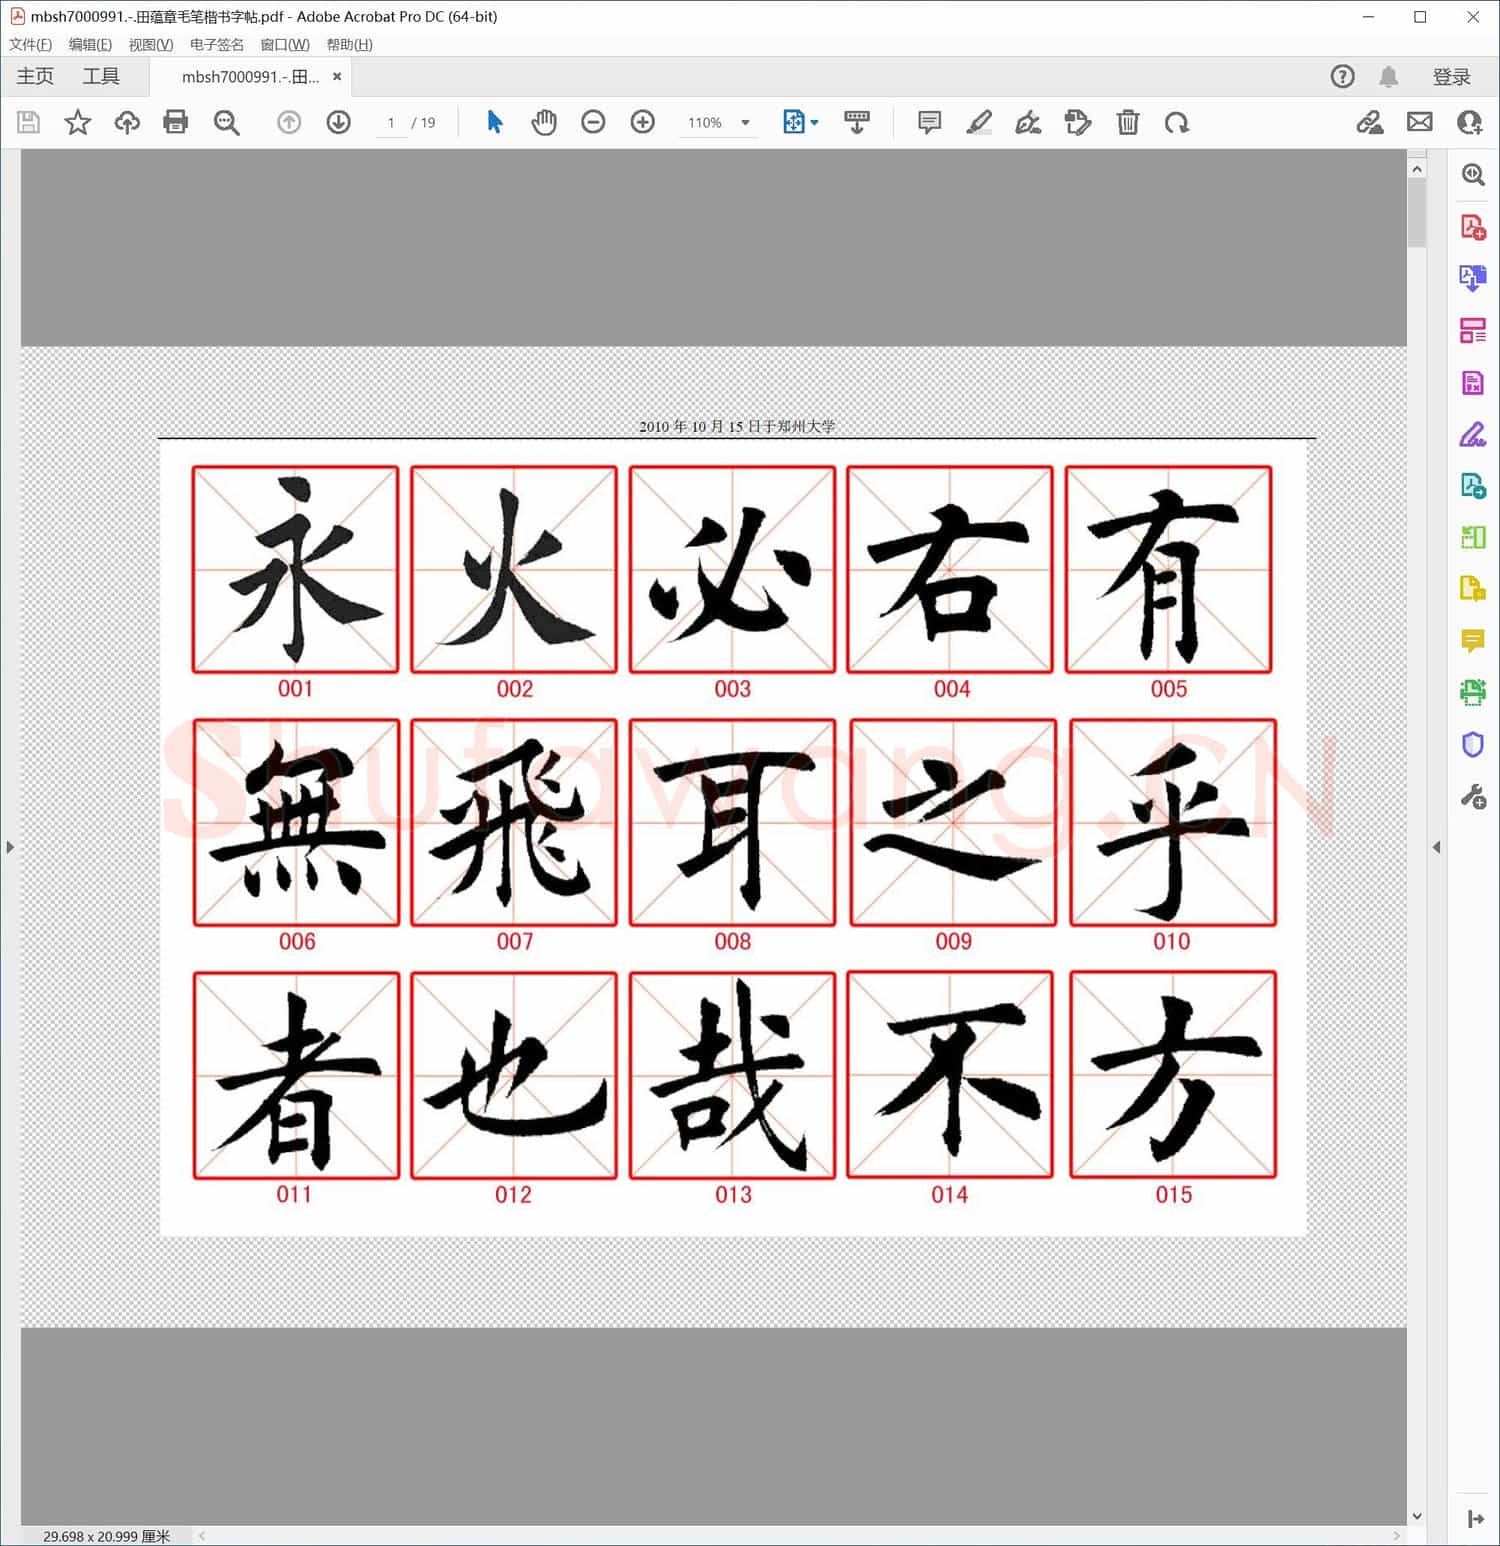Toggle the Rotate page tool

[1178, 122]
